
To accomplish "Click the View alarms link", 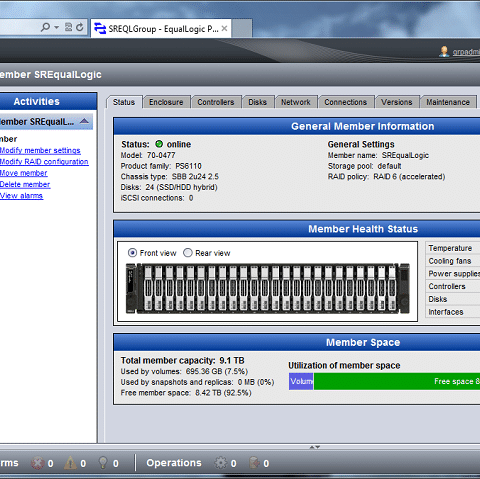I will (21, 196).
